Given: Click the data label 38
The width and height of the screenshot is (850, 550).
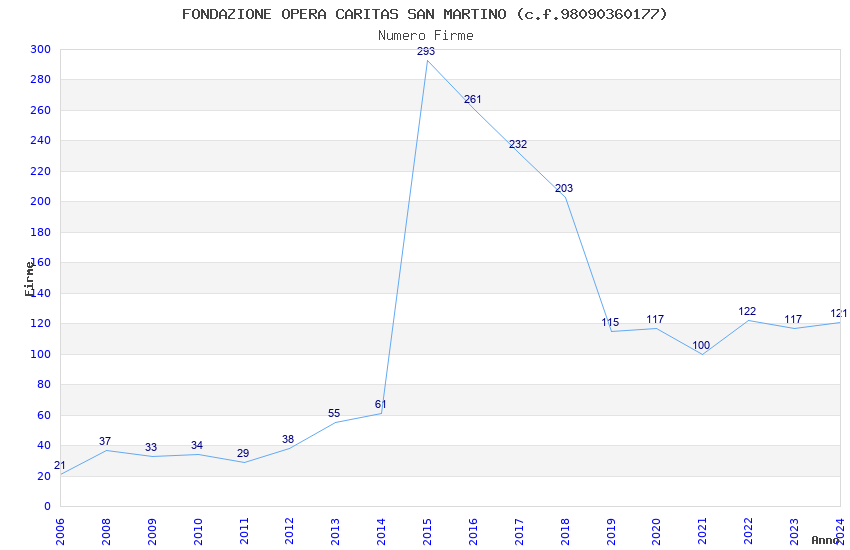Looking at the screenshot, I should click(x=288, y=439).
